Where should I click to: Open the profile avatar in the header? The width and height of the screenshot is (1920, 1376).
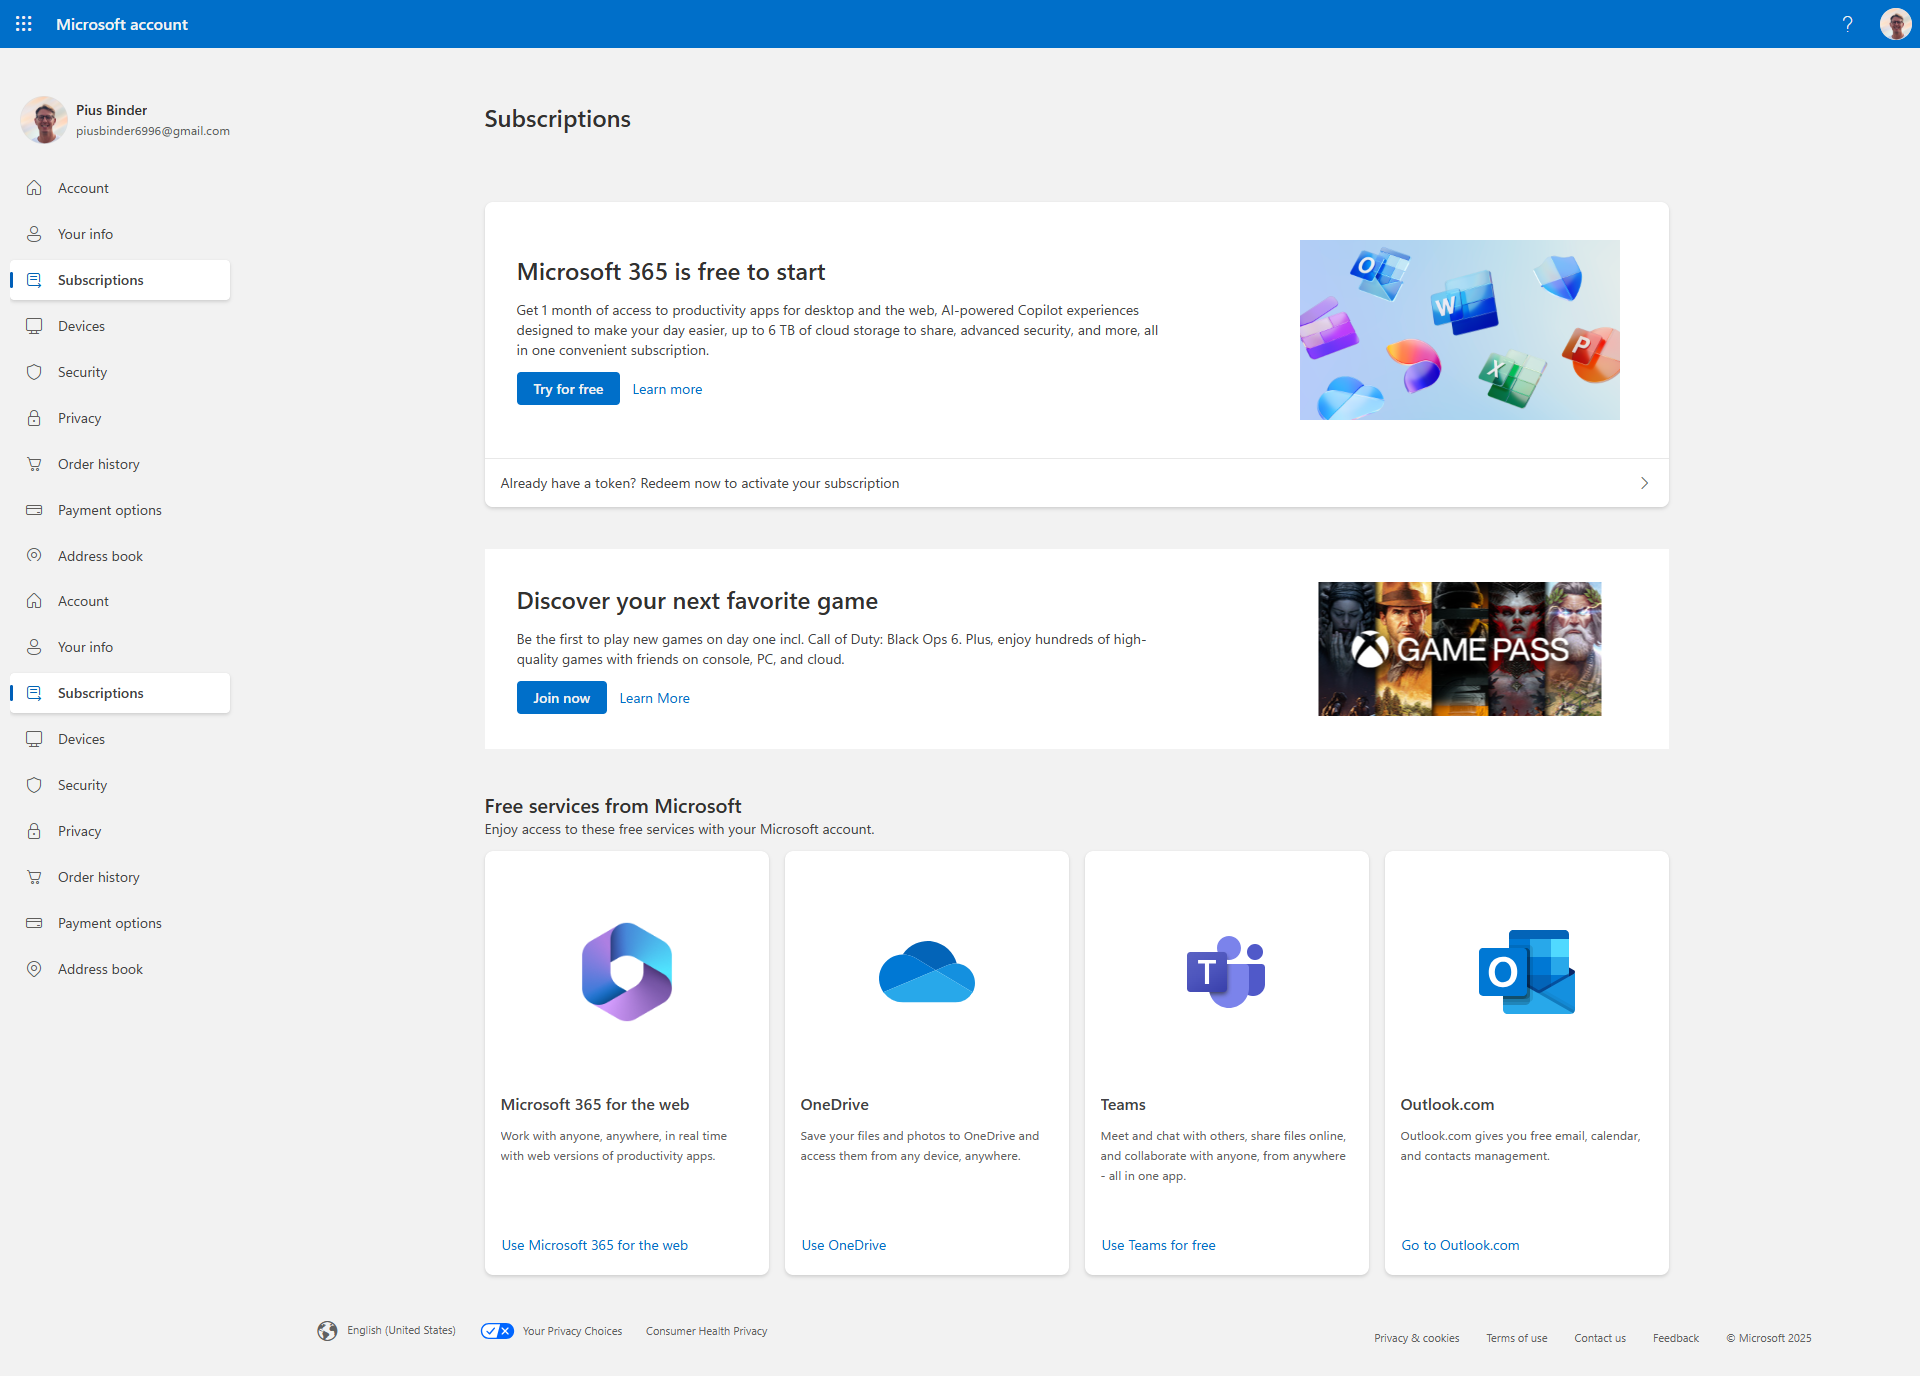coord(1895,24)
